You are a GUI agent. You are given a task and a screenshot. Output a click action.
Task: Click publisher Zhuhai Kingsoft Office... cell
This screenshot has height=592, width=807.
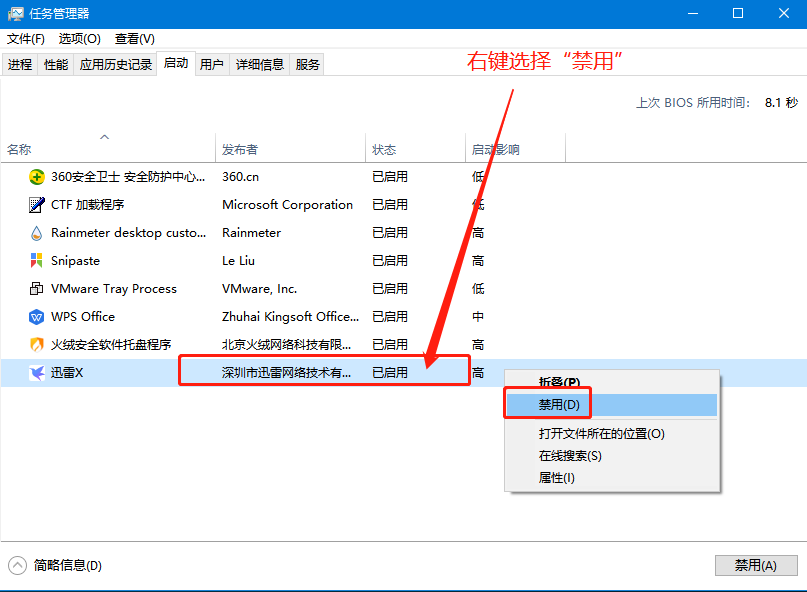[x=290, y=317]
